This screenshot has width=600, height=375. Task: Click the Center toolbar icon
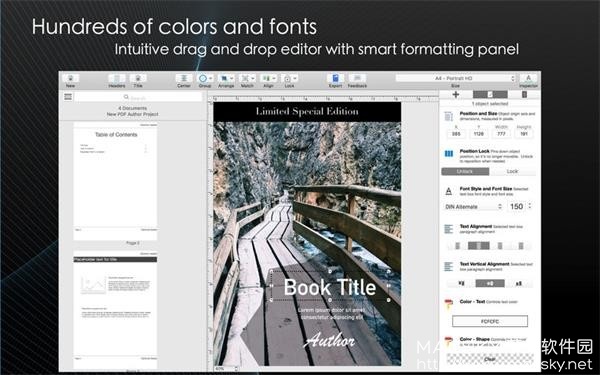pos(184,78)
